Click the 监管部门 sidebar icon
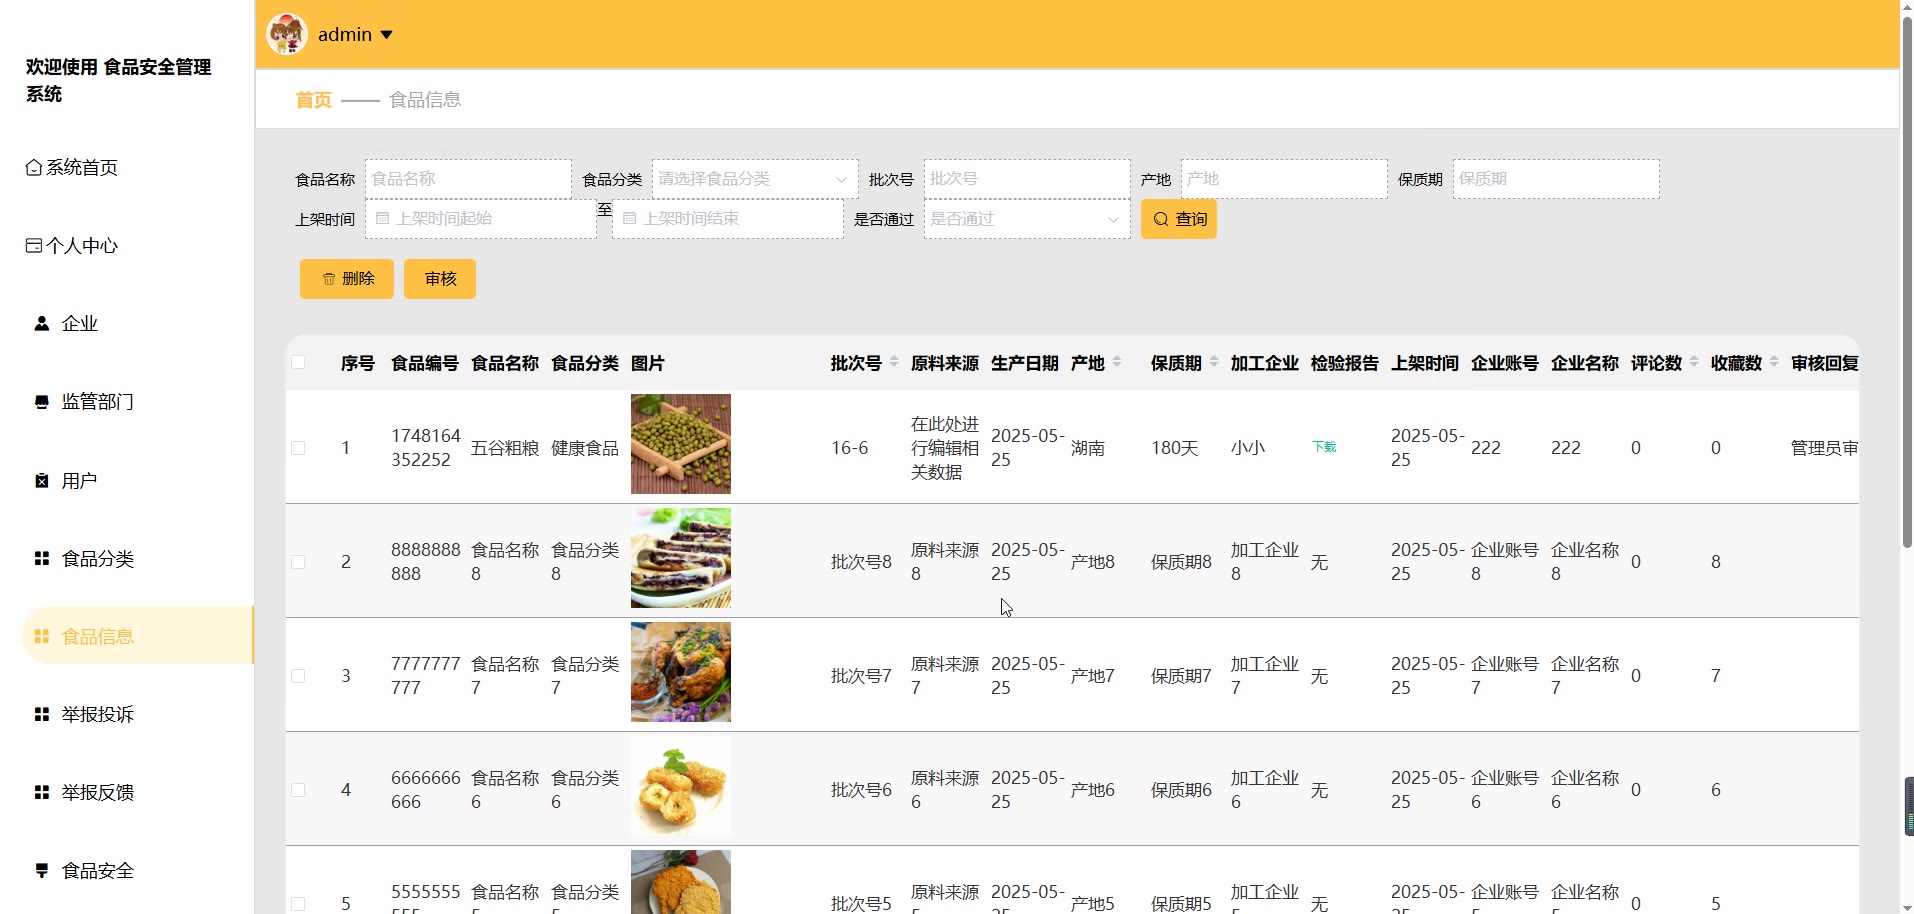Image resolution: width=1914 pixels, height=914 pixels. coord(42,402)
